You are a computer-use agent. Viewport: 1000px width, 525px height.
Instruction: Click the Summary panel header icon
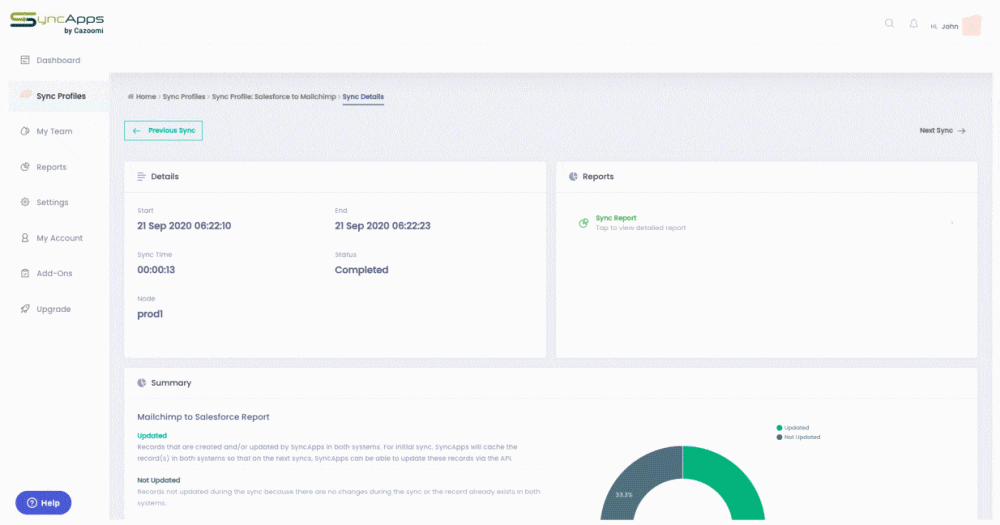[x=142, y=383]
